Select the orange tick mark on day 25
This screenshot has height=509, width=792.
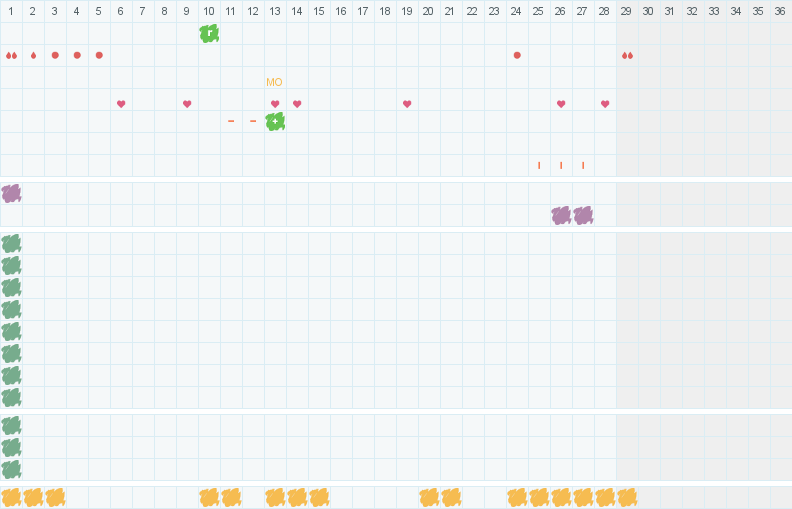539,165
